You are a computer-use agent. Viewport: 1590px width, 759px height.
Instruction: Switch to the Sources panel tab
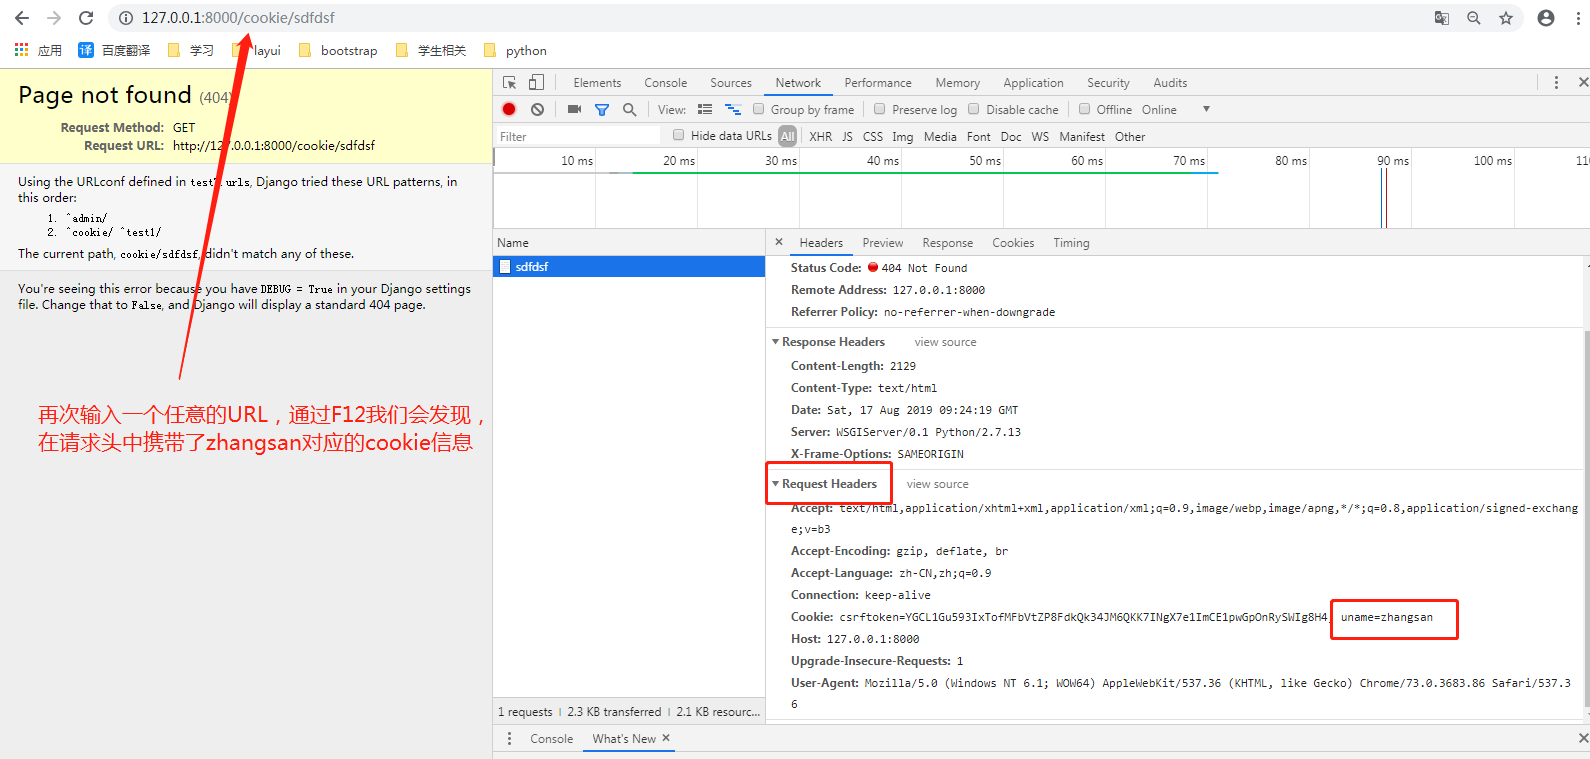731,83
